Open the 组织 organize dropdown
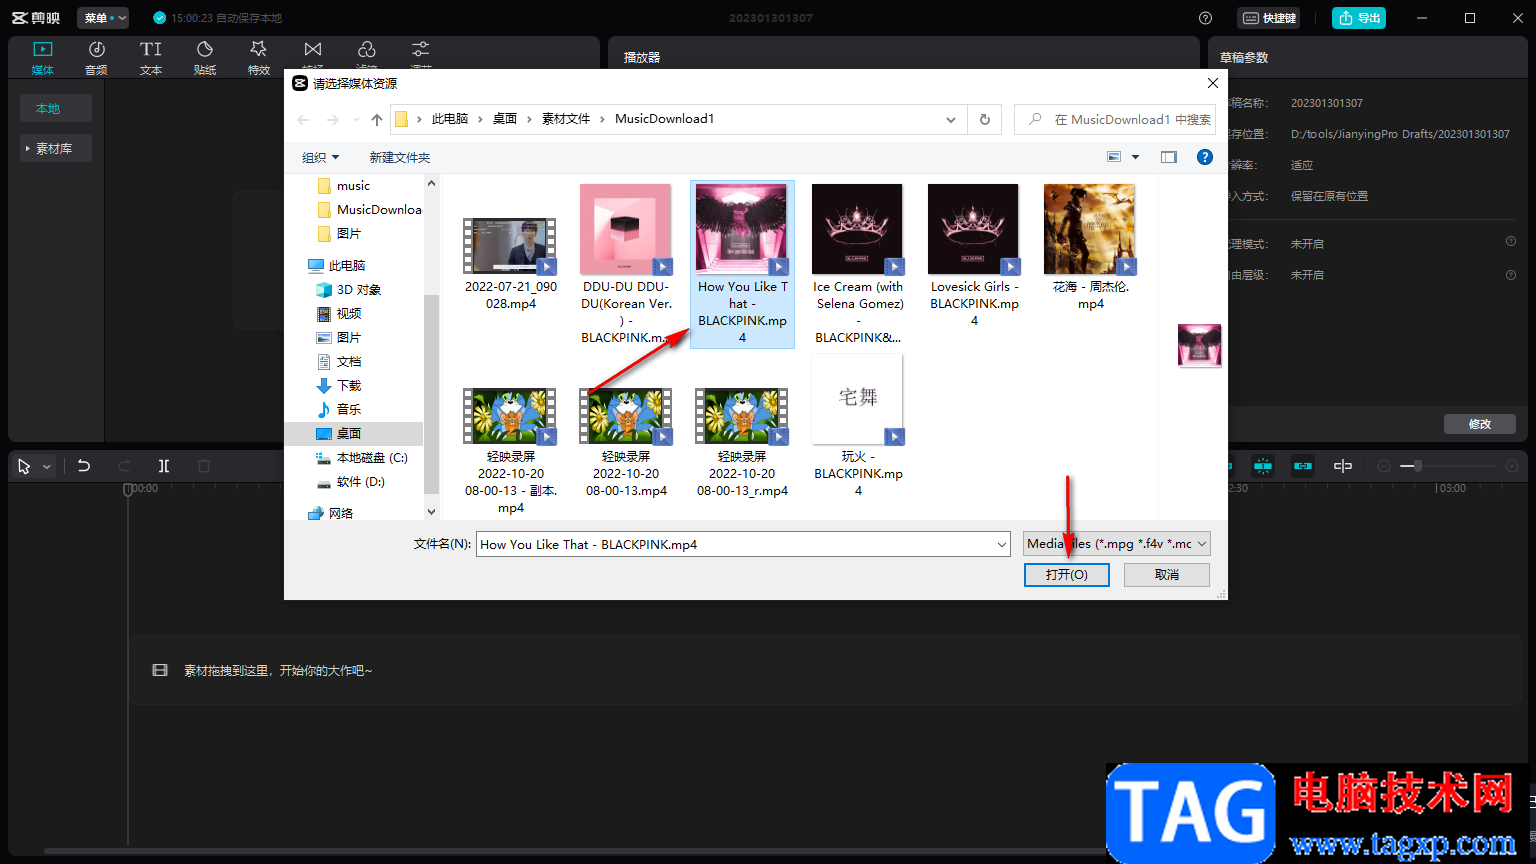The height and width of the screenshot is (864, 1536). (321, 157)
